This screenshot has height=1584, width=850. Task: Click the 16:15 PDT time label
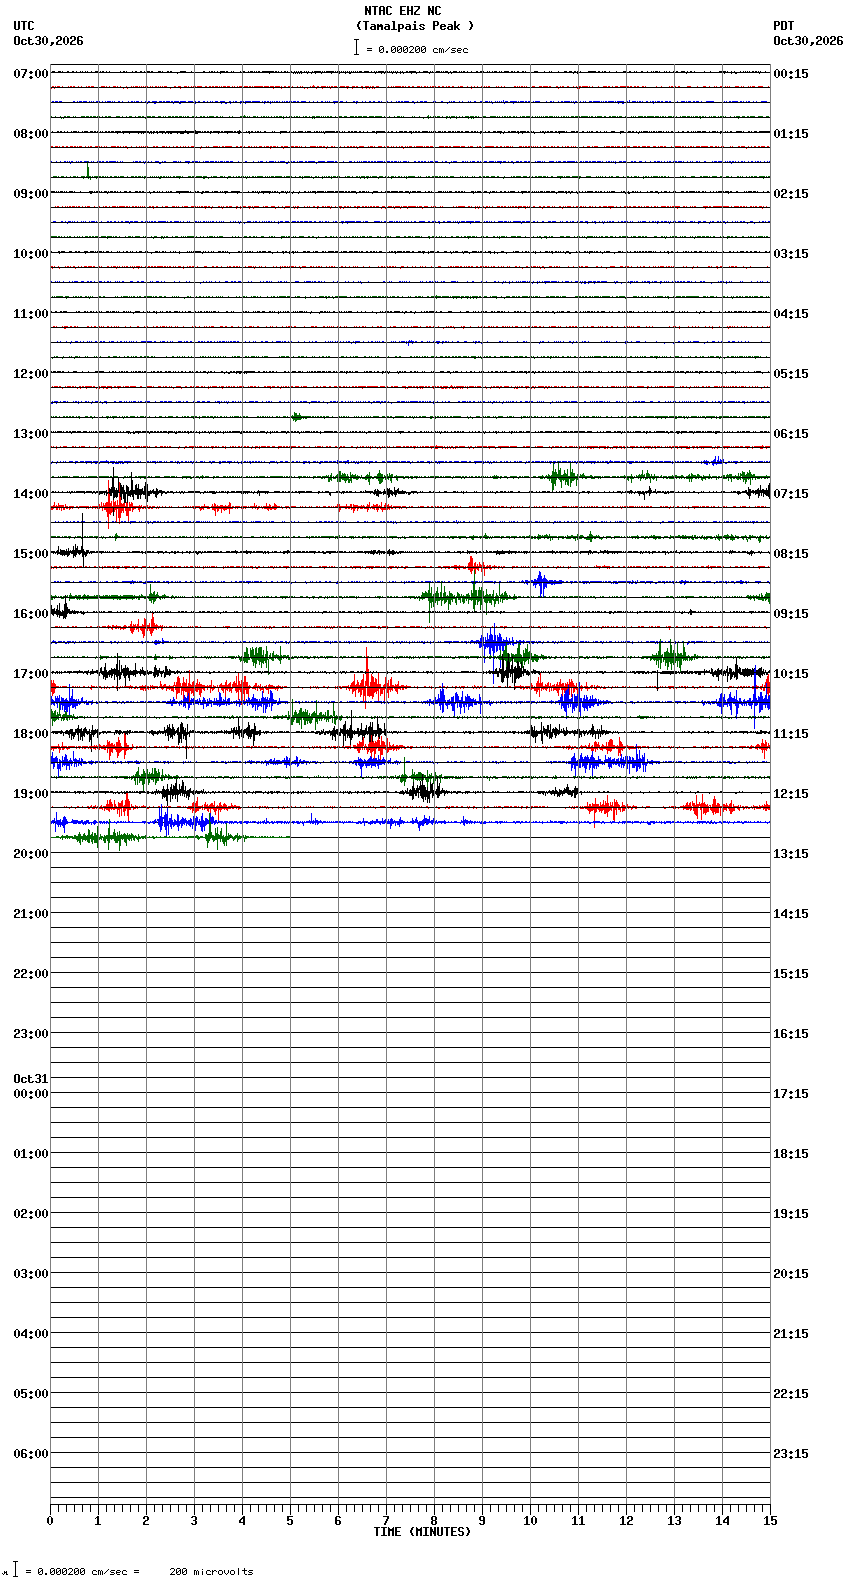pyautogui.click(x=791, y=1034)
